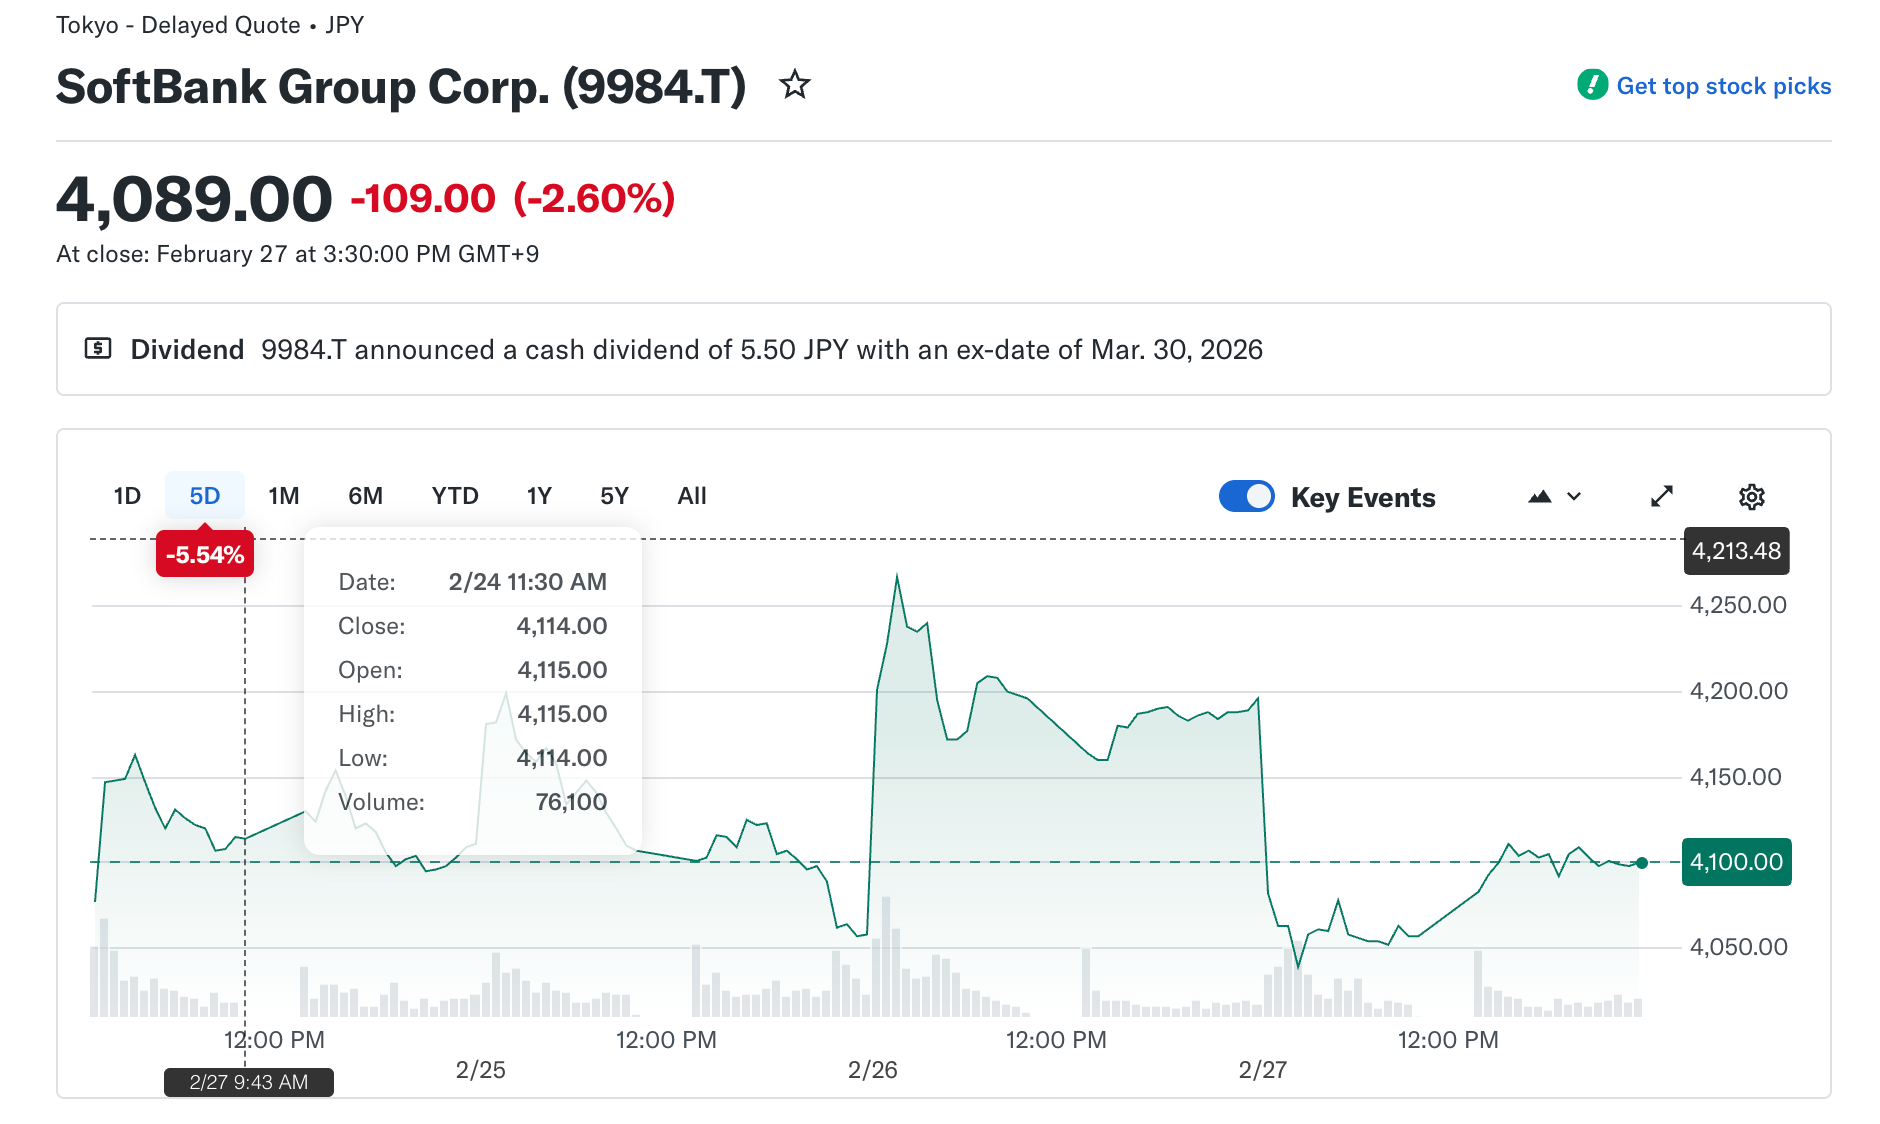Expand chart to full screen
This screenshot has width=1880, height=1124.
click(x=1662, y=497)
